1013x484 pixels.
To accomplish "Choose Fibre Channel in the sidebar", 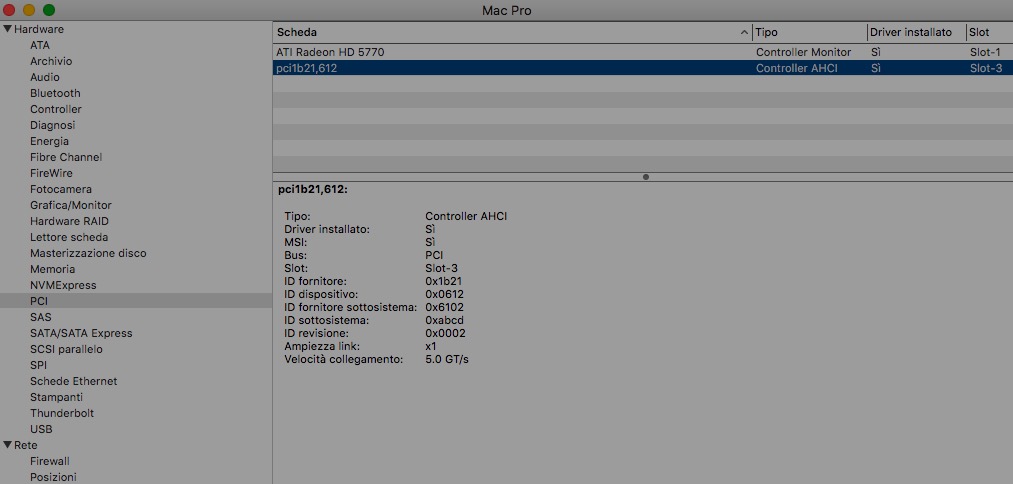I will [x=66, y=157].
